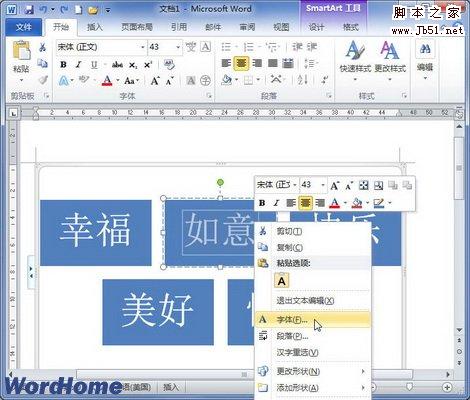Viewport: 470px width, 400px height.
Task: Expand Add Shape submenu
Action: click(313, 388)
